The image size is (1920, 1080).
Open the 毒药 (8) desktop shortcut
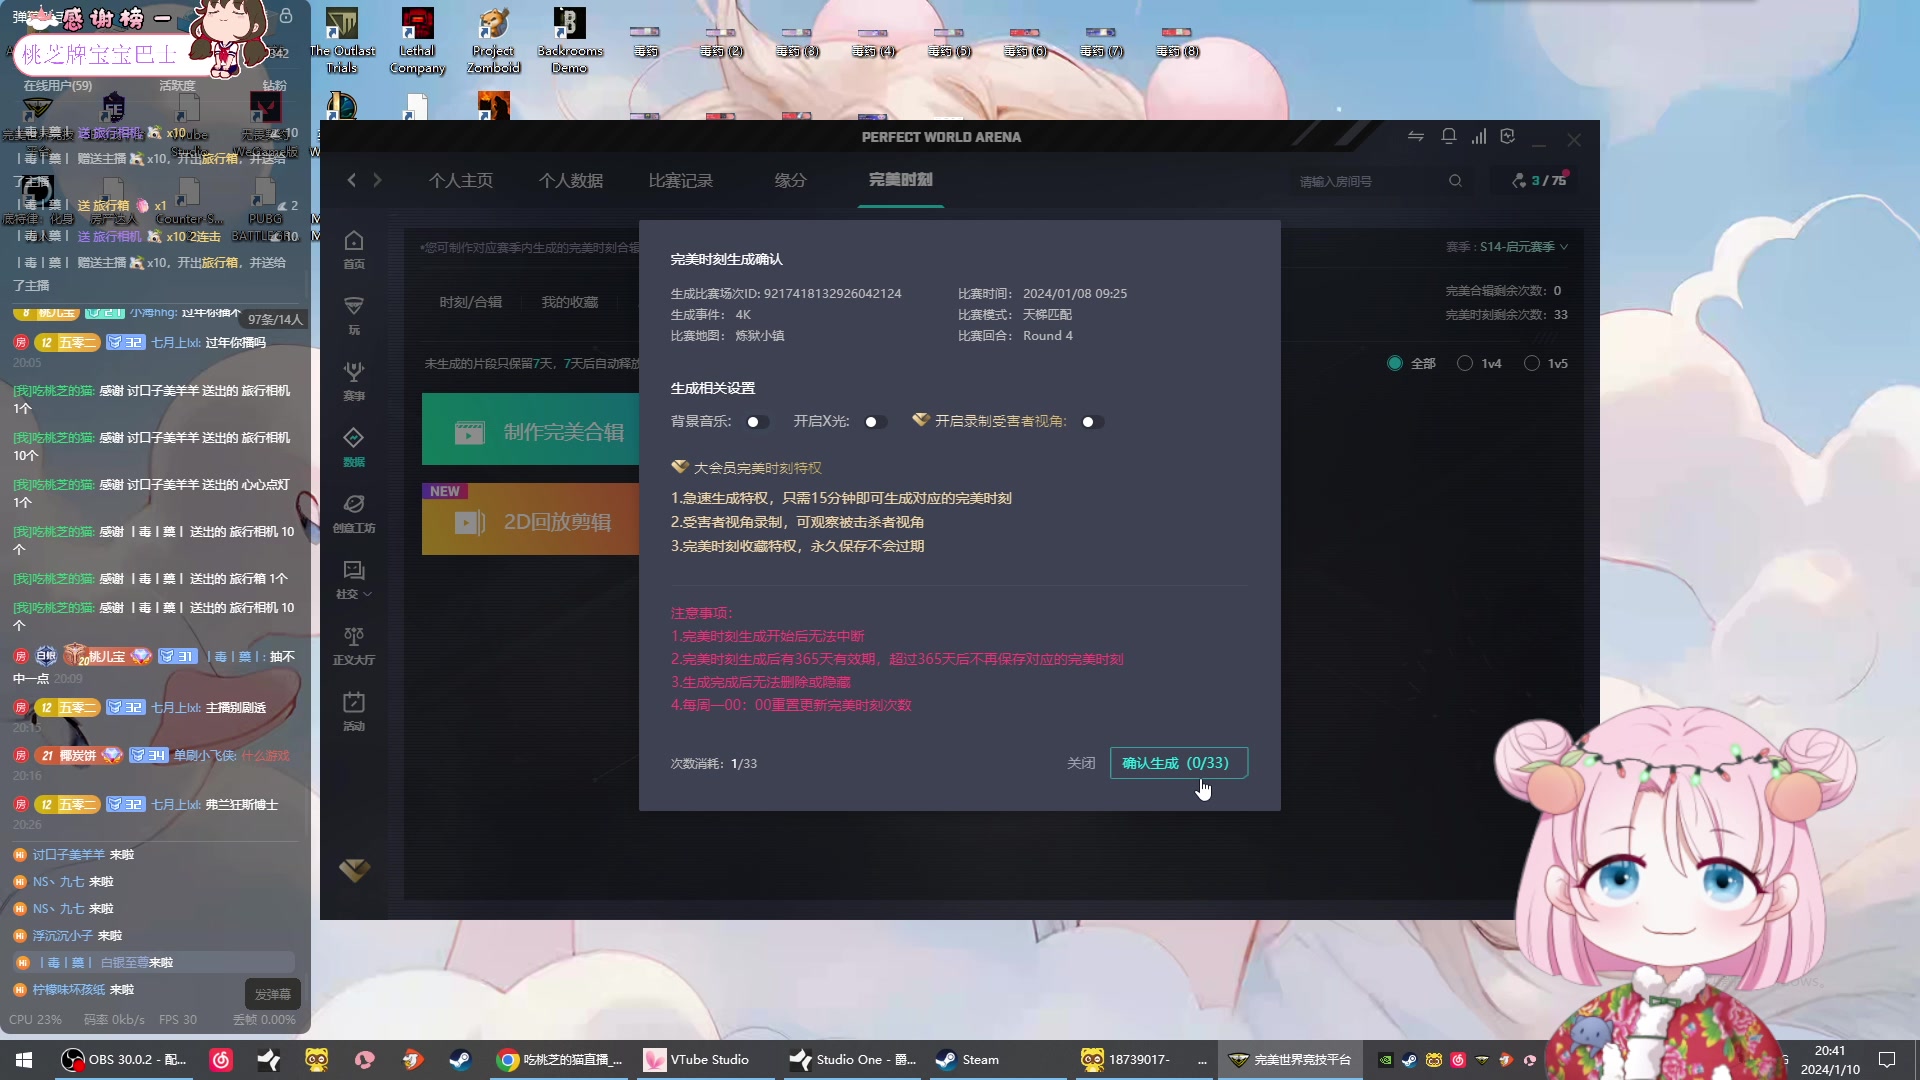1177,41
